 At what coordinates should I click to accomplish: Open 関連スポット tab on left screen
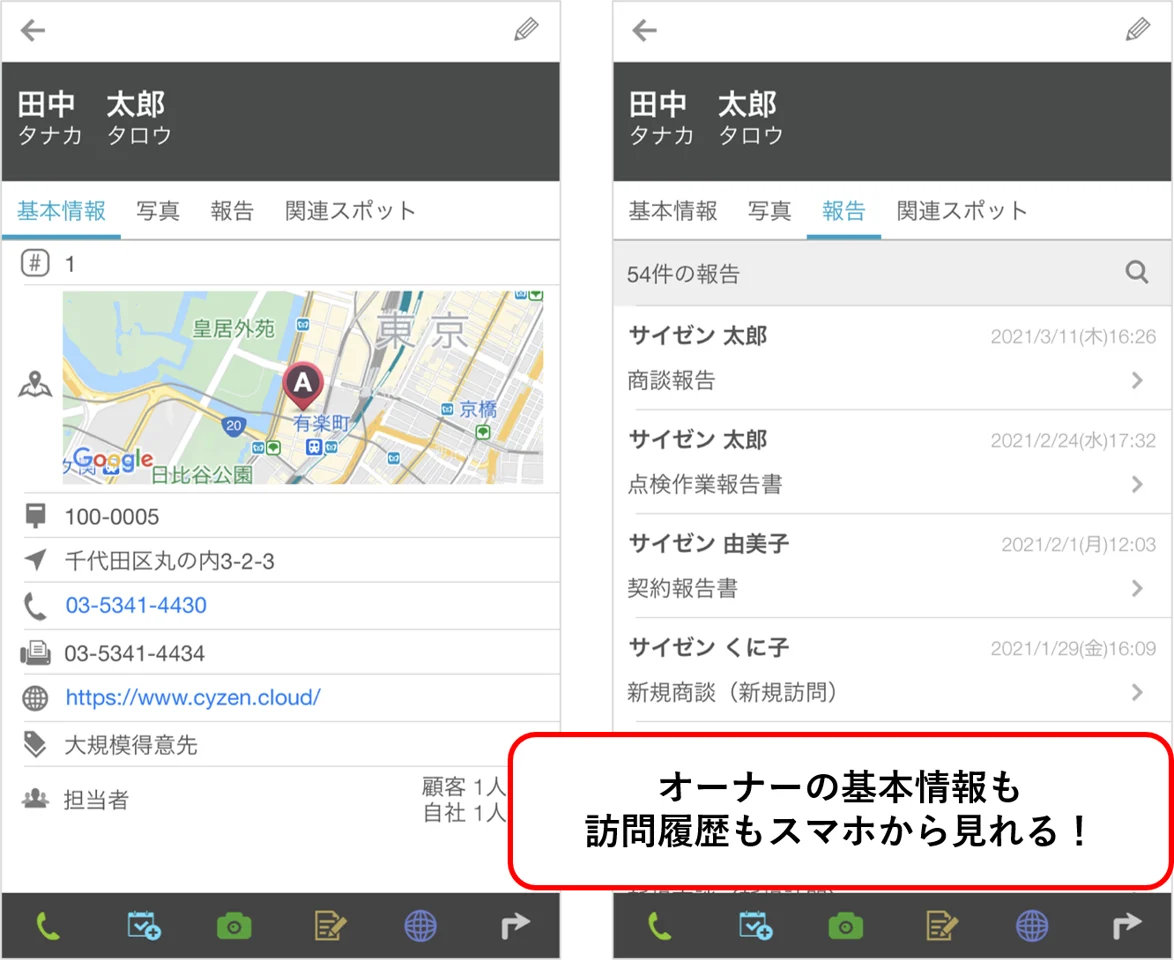pos(350,211)
